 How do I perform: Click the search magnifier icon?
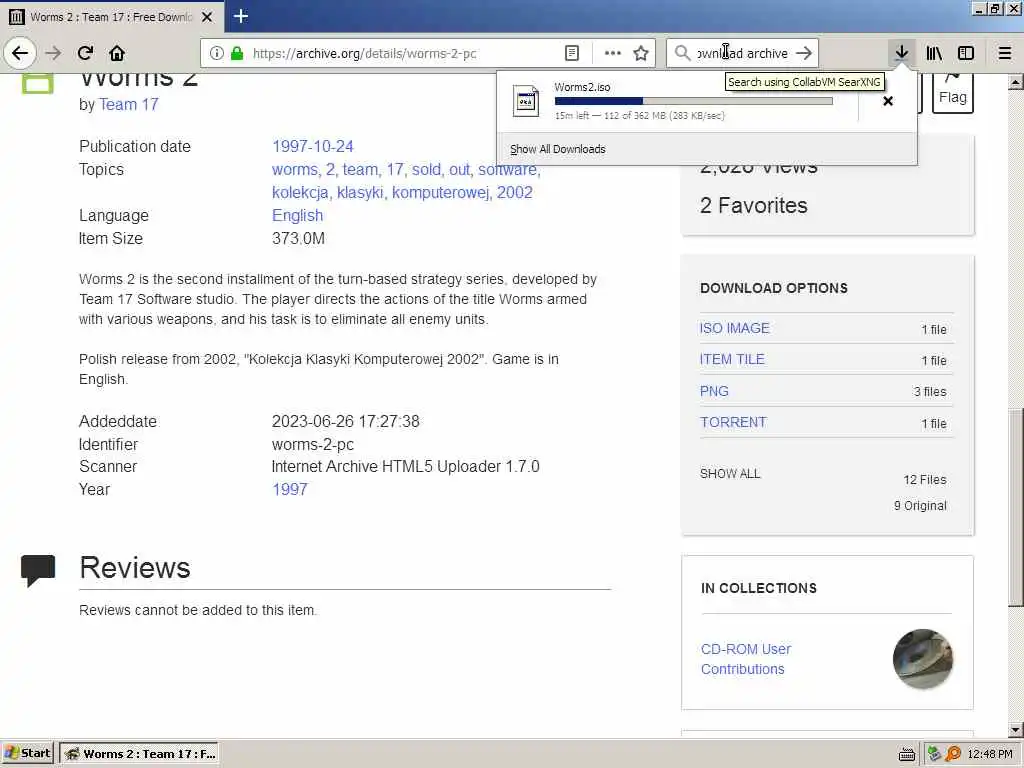click(x=682, y=53)
